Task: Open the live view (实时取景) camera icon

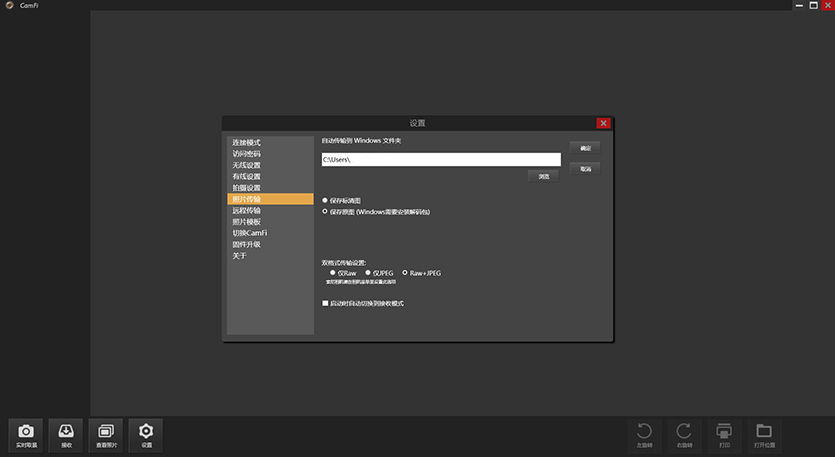Action: [27, 433]
